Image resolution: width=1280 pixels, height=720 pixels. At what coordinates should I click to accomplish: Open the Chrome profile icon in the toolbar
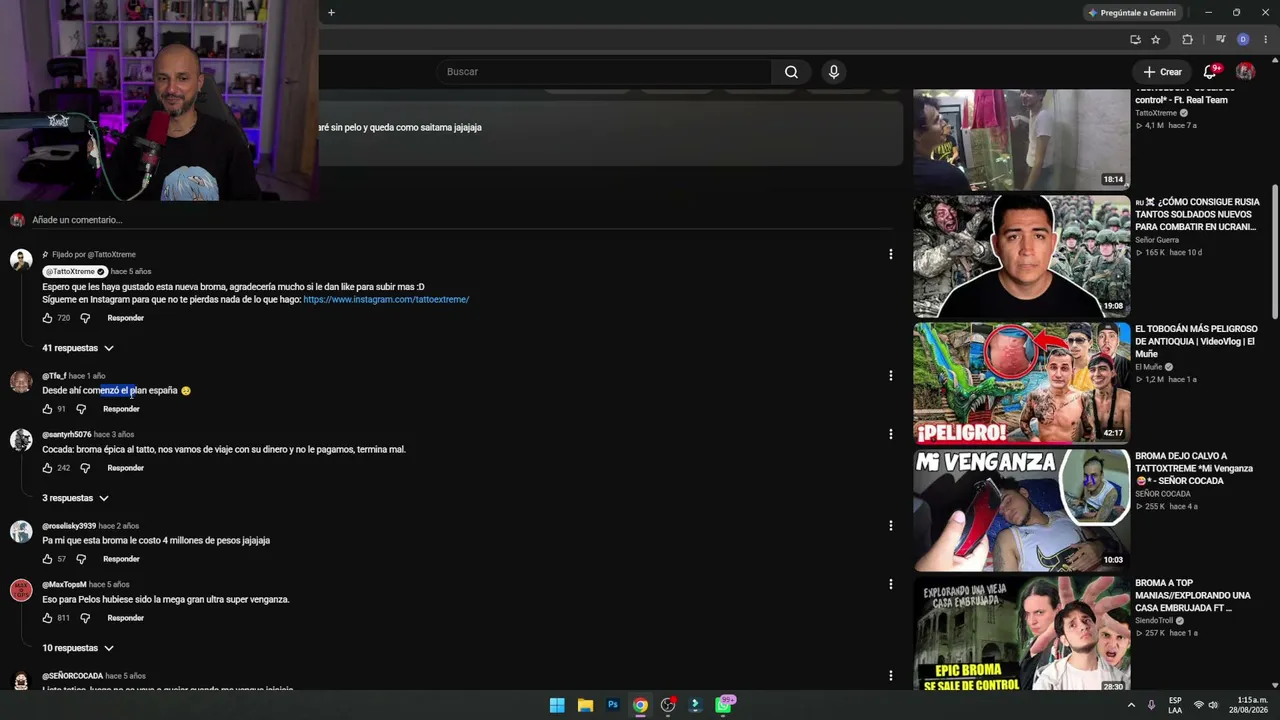tap(1243, 40)
